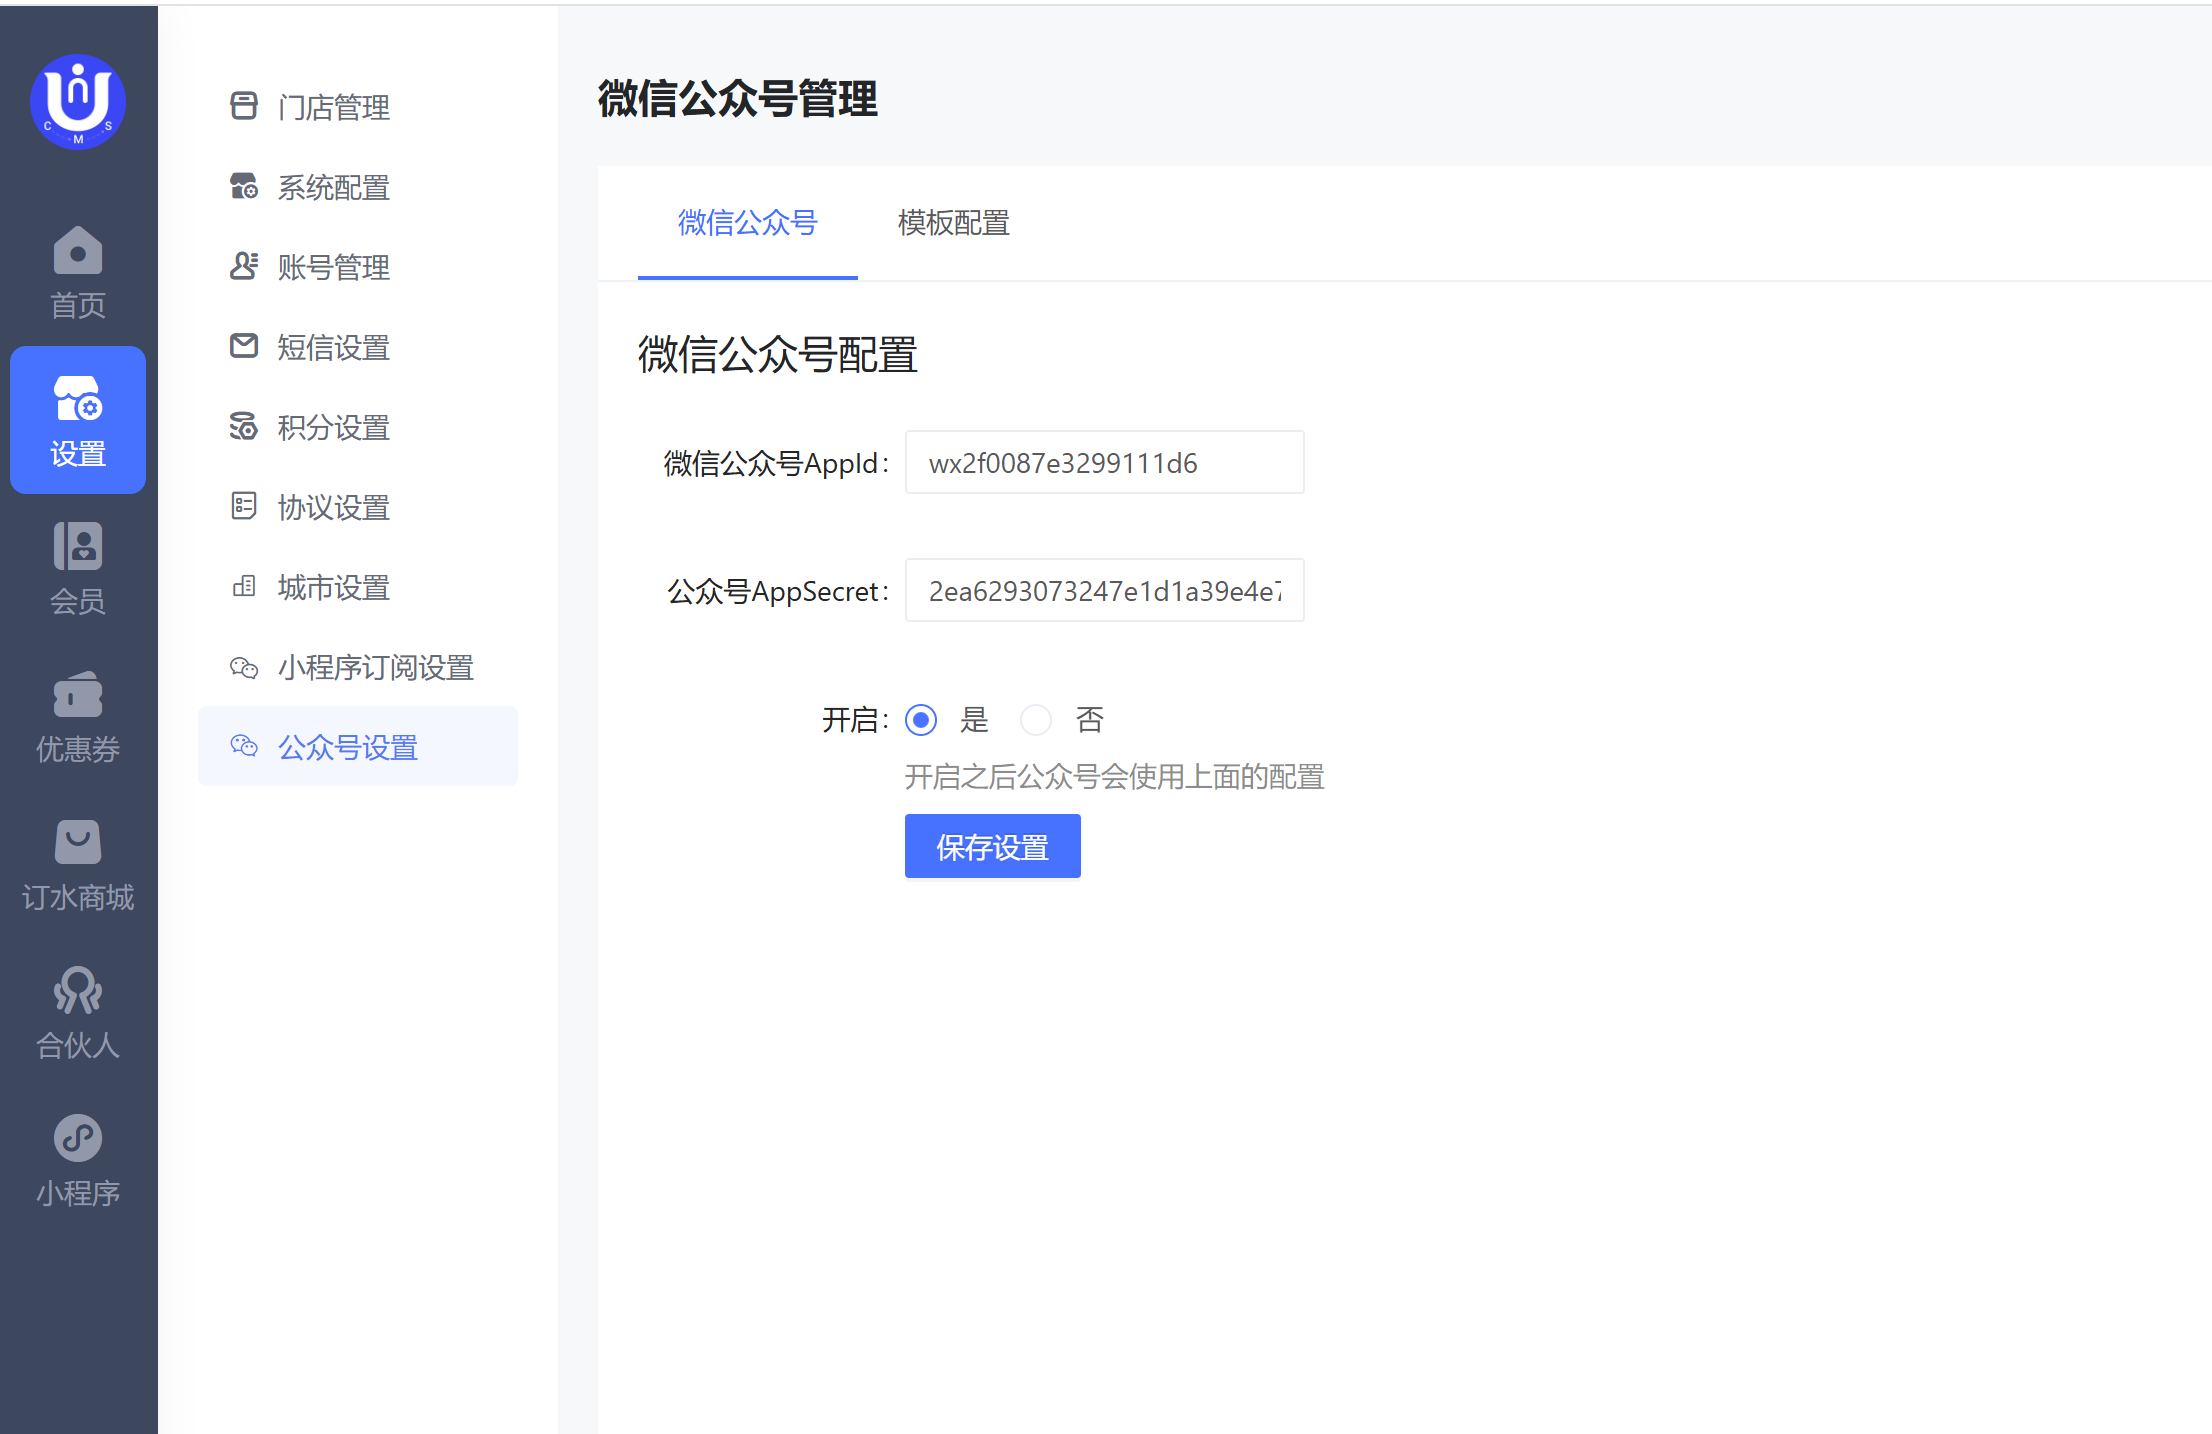This screenshot has width=2212, height=1434.
Task: Open the 合伙人 partner icon
Action: 78,990
